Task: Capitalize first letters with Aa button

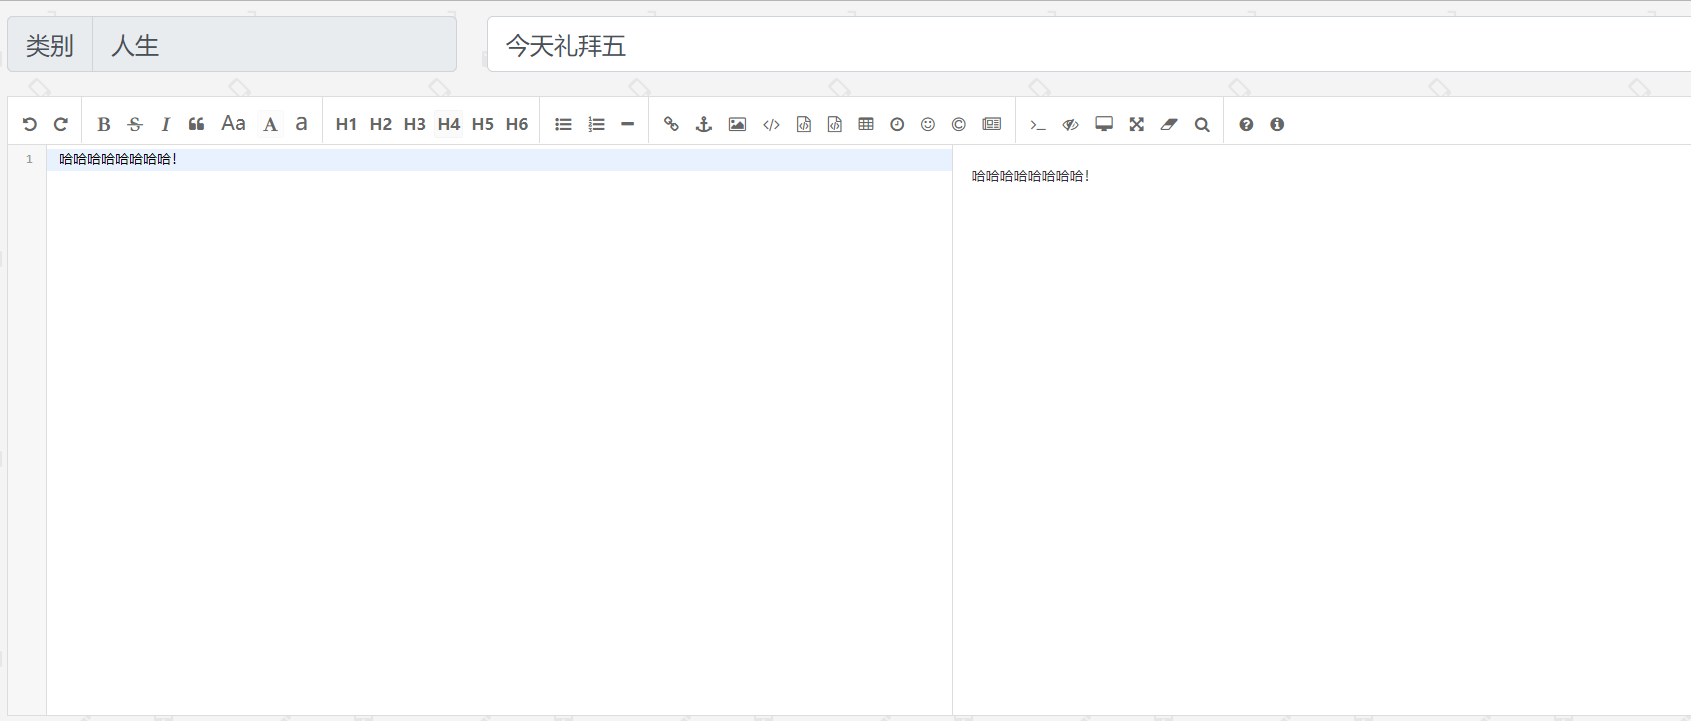Action: (233, 123)
